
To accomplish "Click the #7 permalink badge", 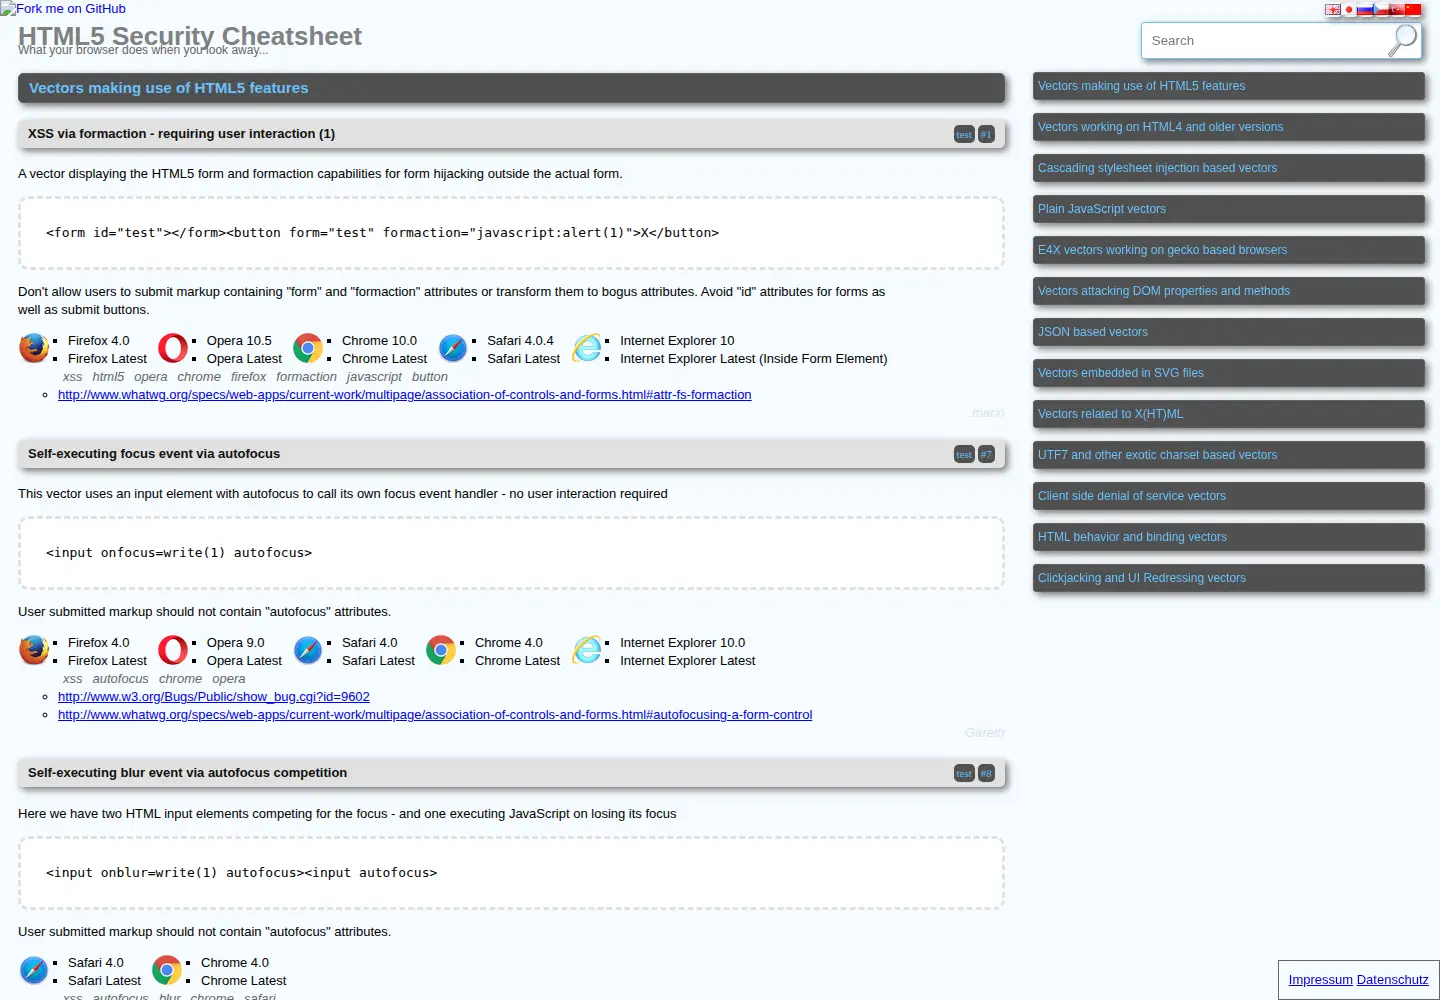I will [986, 454].
